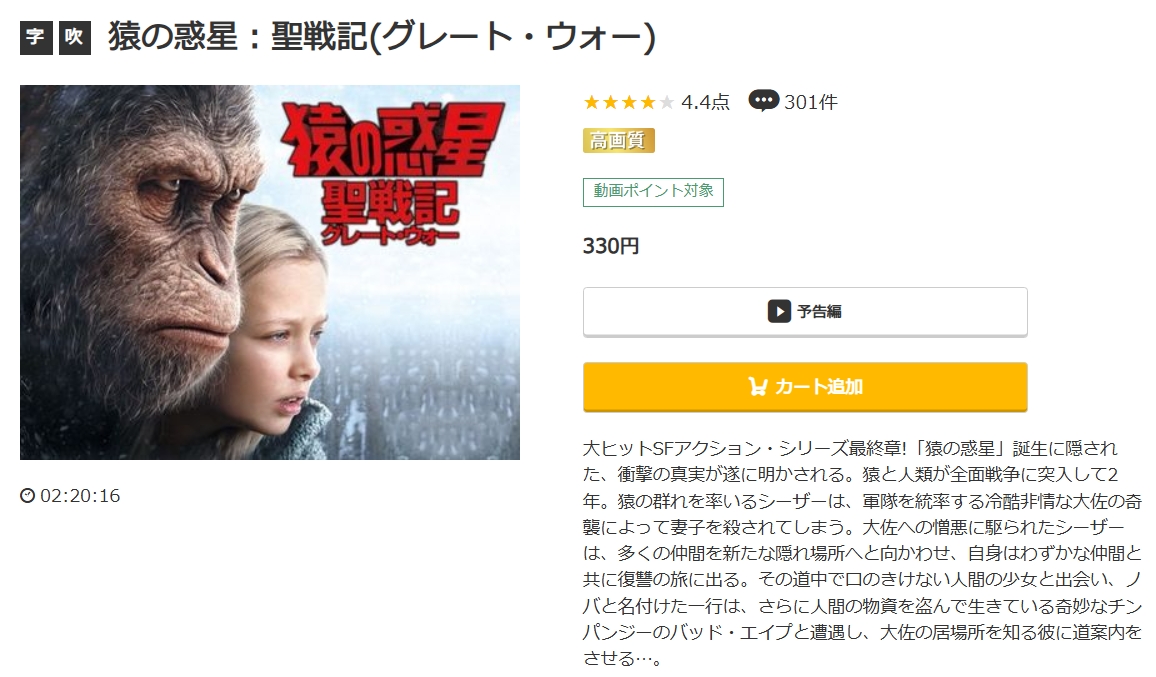1156x677 pixels.
Task: Click the 高画質 quality badge
Action: 619,140
